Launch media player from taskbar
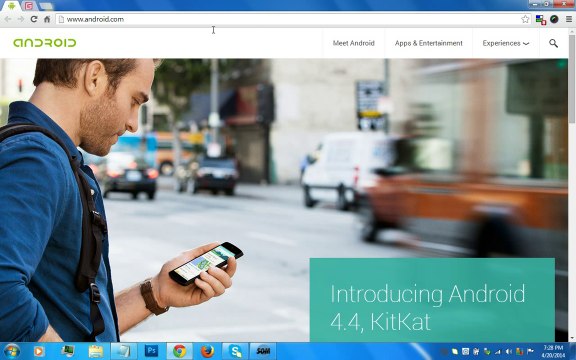The width and height of the screenshot is (576, 360). point(39,351)
